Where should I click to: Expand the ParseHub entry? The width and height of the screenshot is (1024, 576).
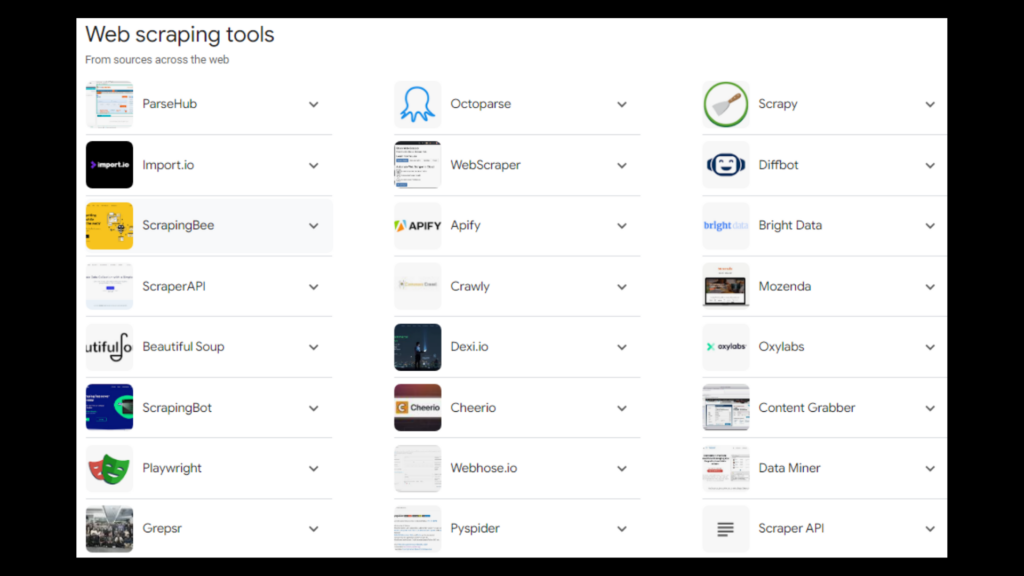(x=313, y=103)
